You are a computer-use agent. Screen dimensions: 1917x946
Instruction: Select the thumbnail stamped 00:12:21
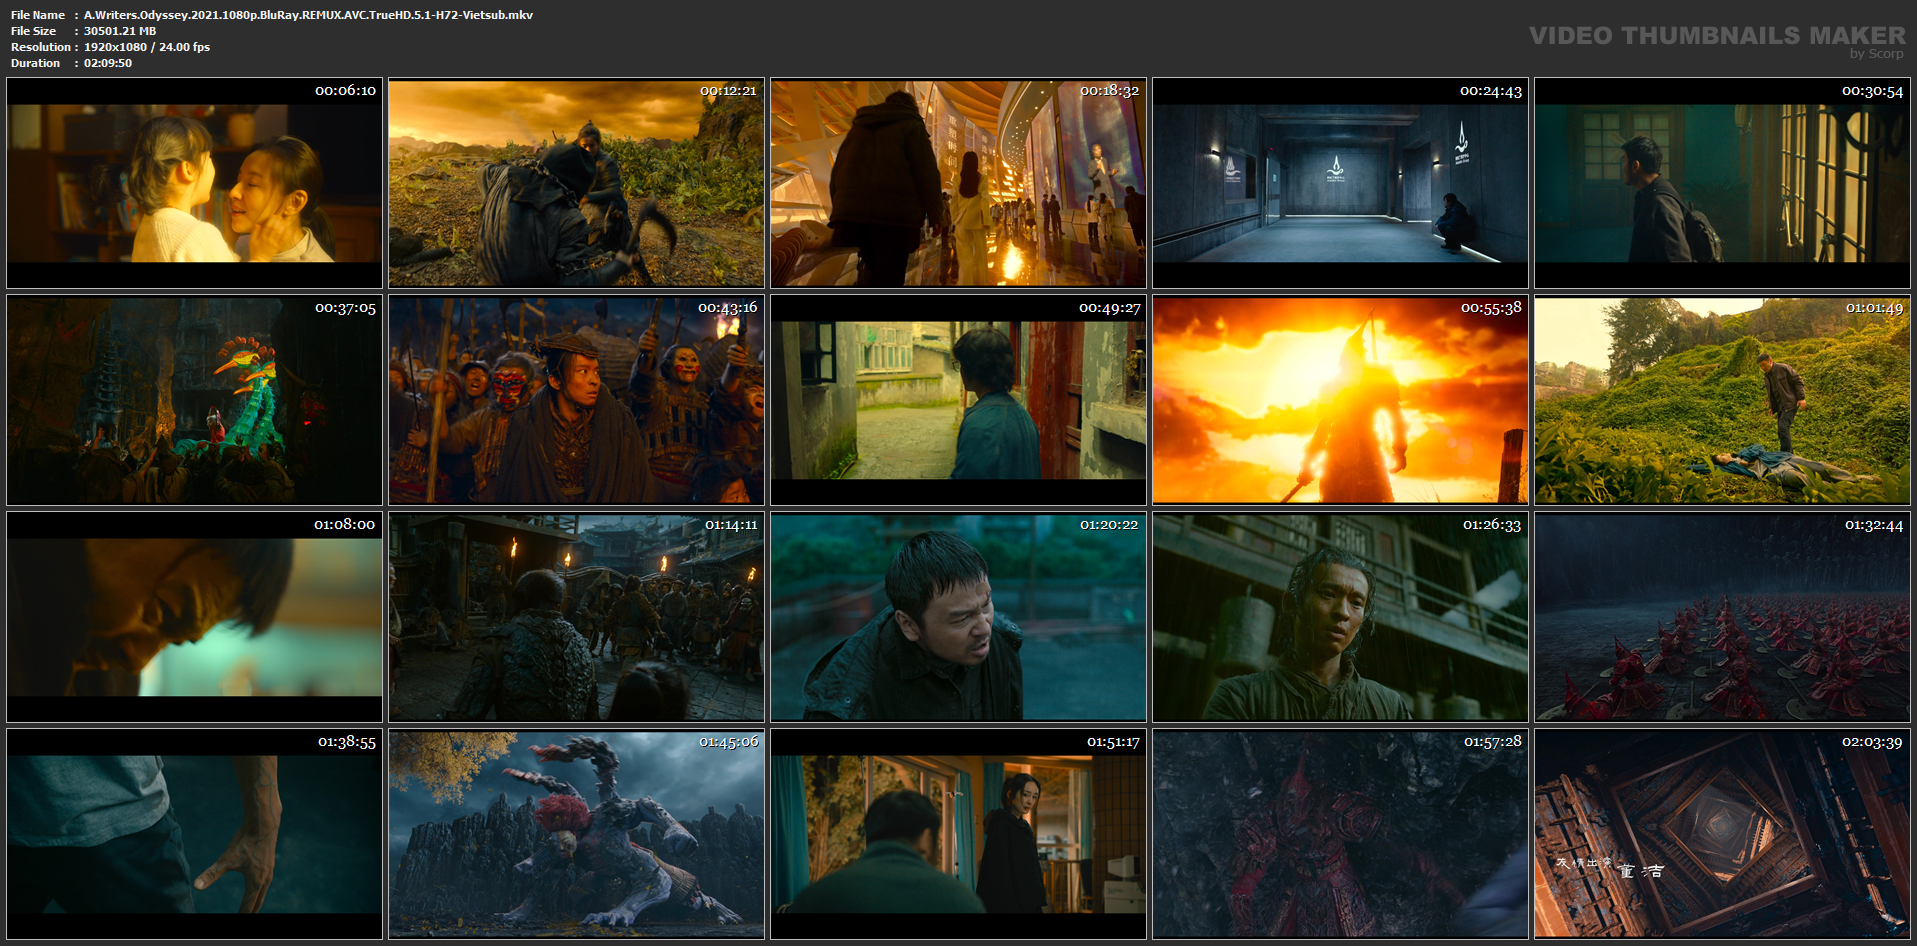[576, 183]
